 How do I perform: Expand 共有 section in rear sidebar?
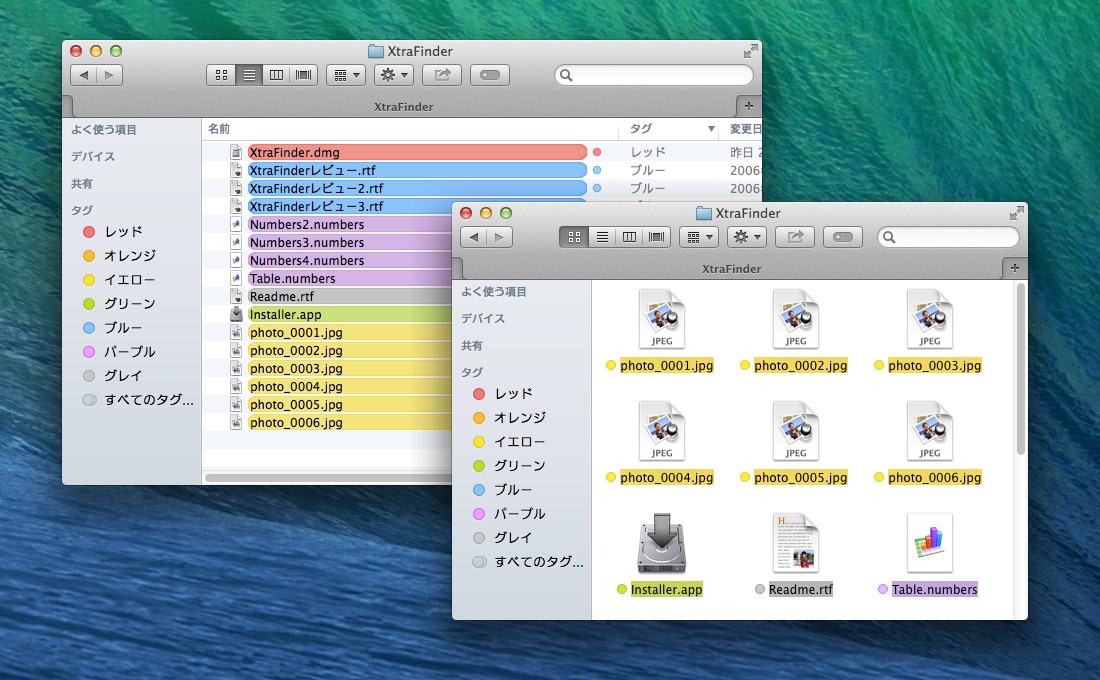tap(81, 184)
